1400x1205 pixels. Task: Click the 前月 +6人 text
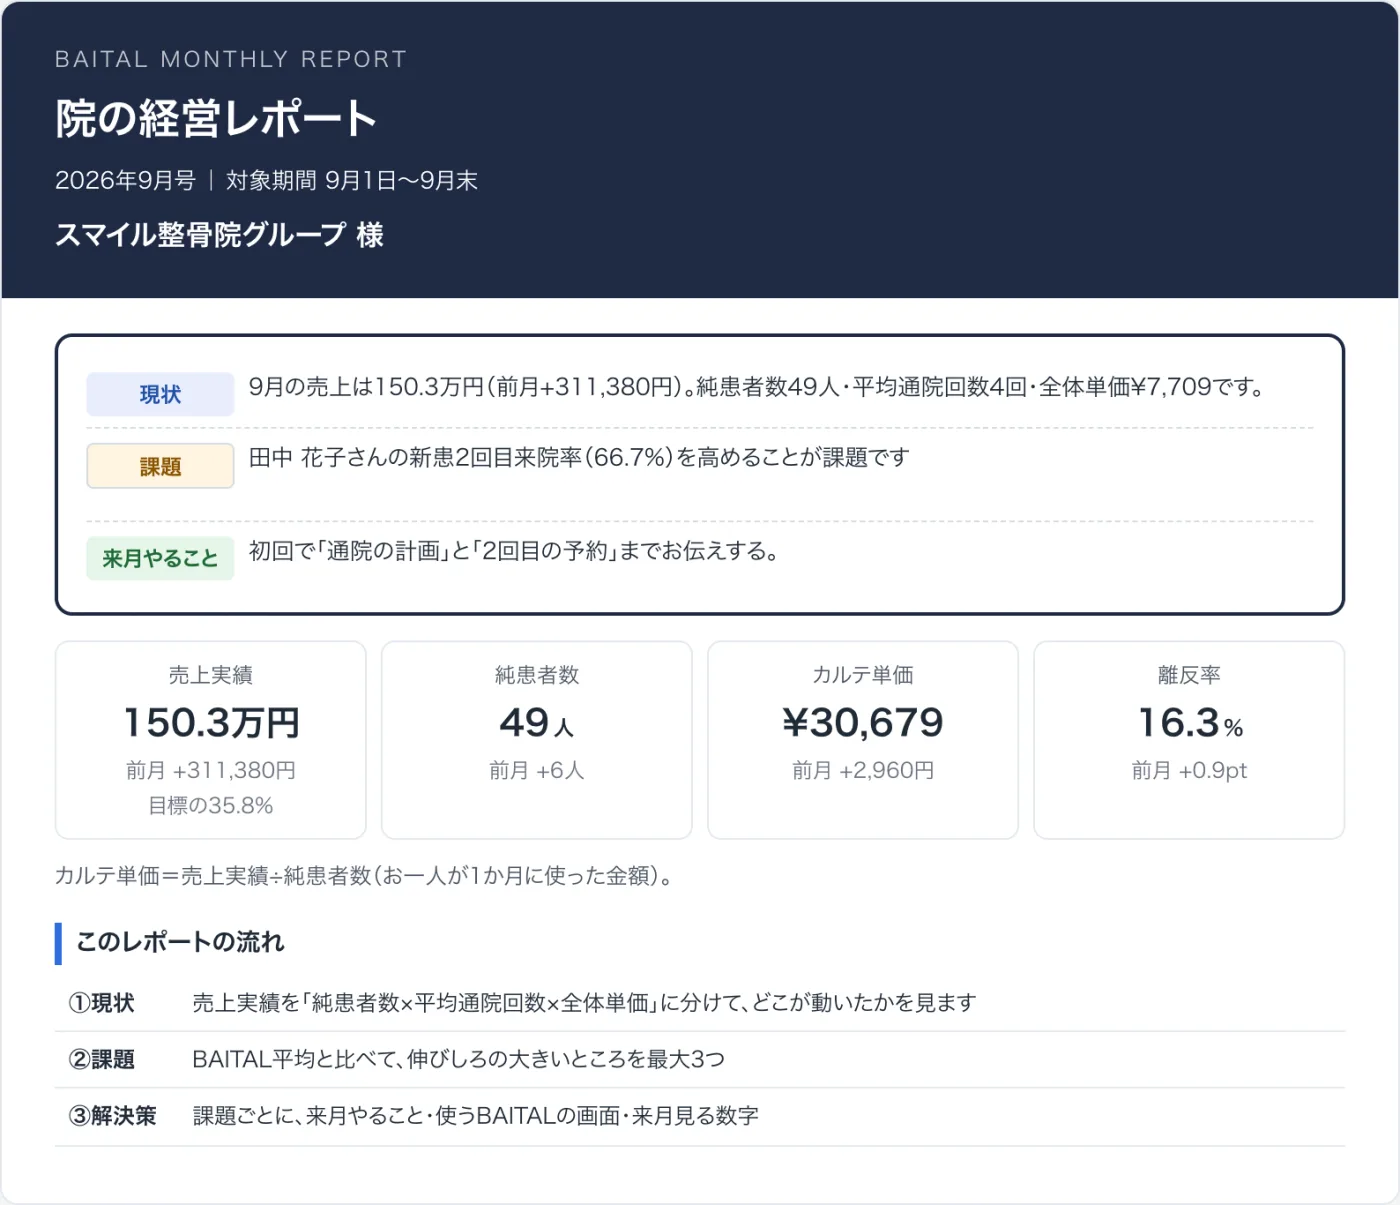tap(537, 770)
